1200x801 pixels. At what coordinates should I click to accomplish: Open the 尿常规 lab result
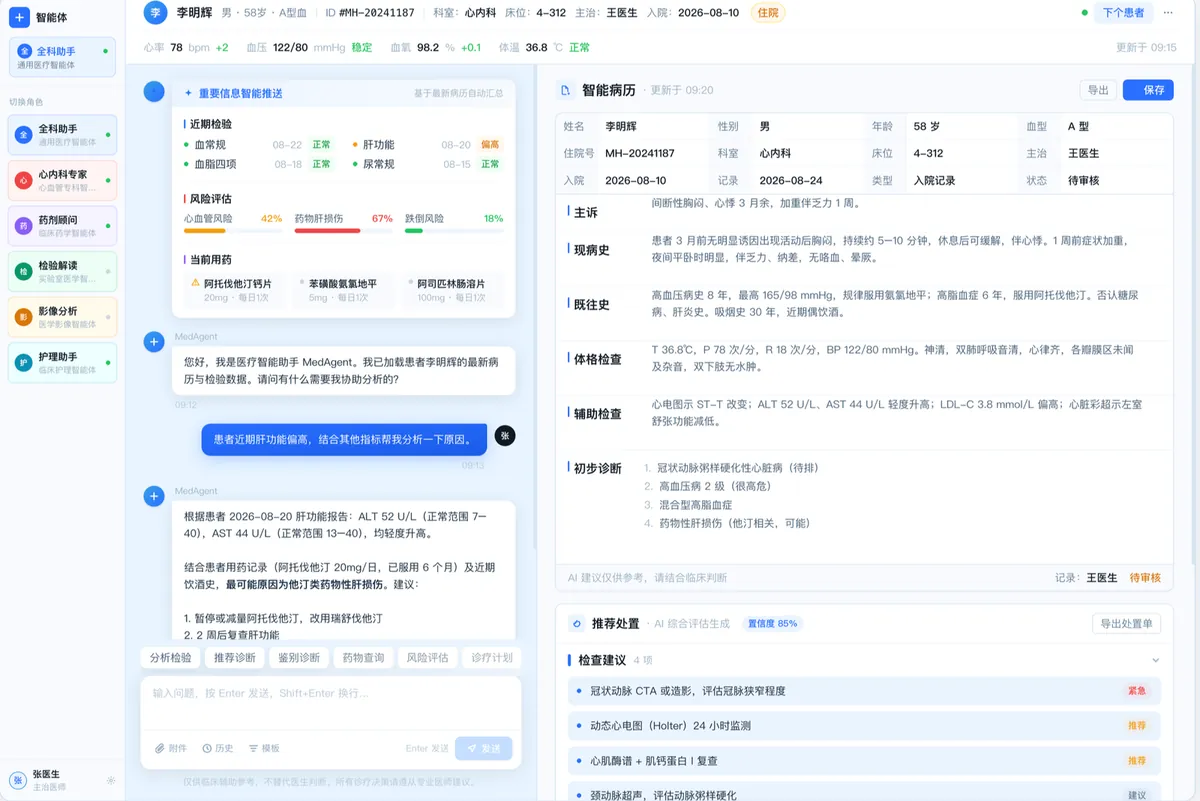click(x=427, y=164)
